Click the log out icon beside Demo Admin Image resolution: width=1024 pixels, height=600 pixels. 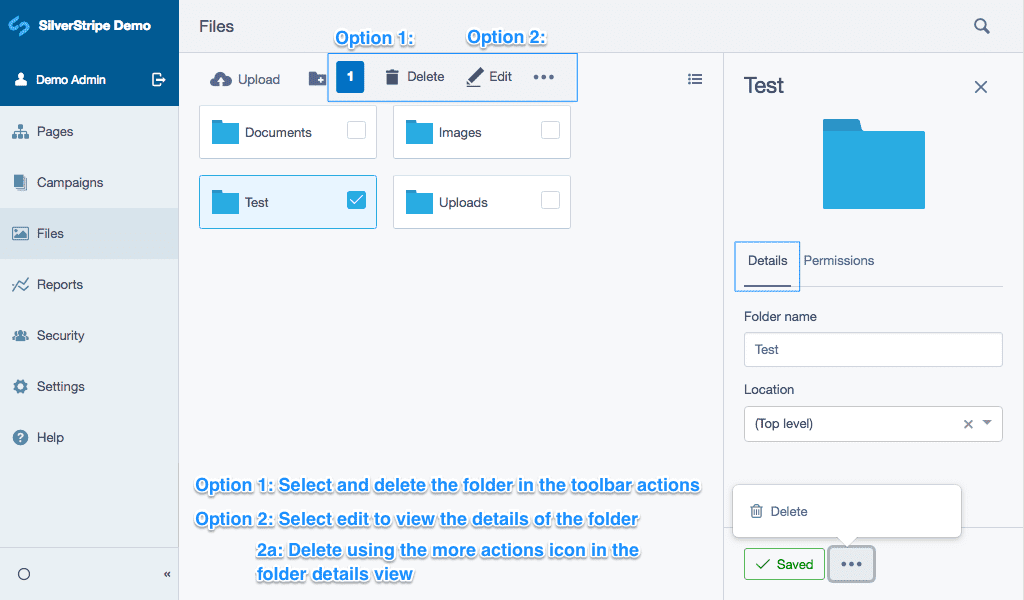point(158,80)
